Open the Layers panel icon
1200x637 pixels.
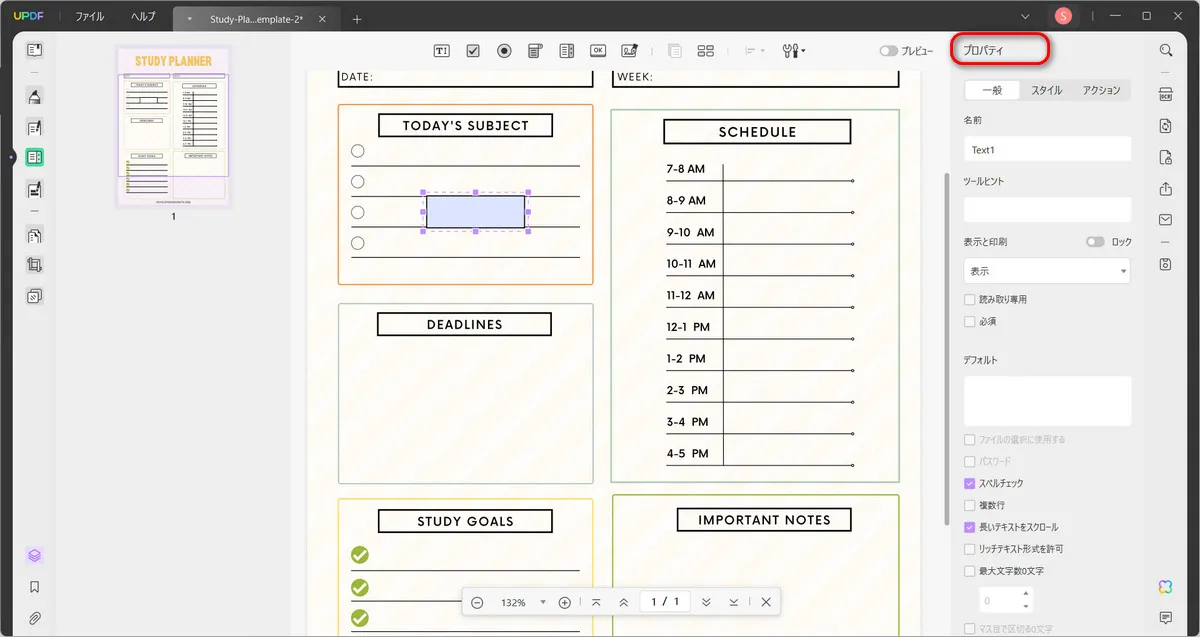(35, 556)
